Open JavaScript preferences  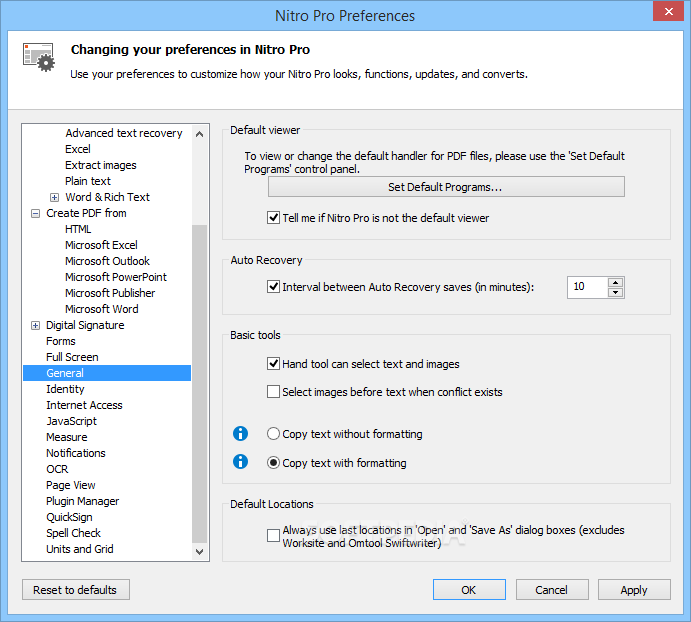pyautogui.click(x=71, y=421)
